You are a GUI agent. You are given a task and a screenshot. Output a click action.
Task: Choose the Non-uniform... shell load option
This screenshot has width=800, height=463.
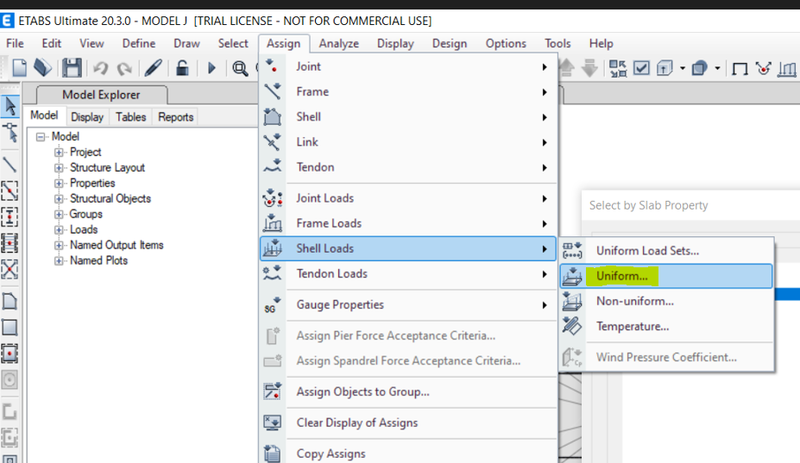click(x=666, y=301)
